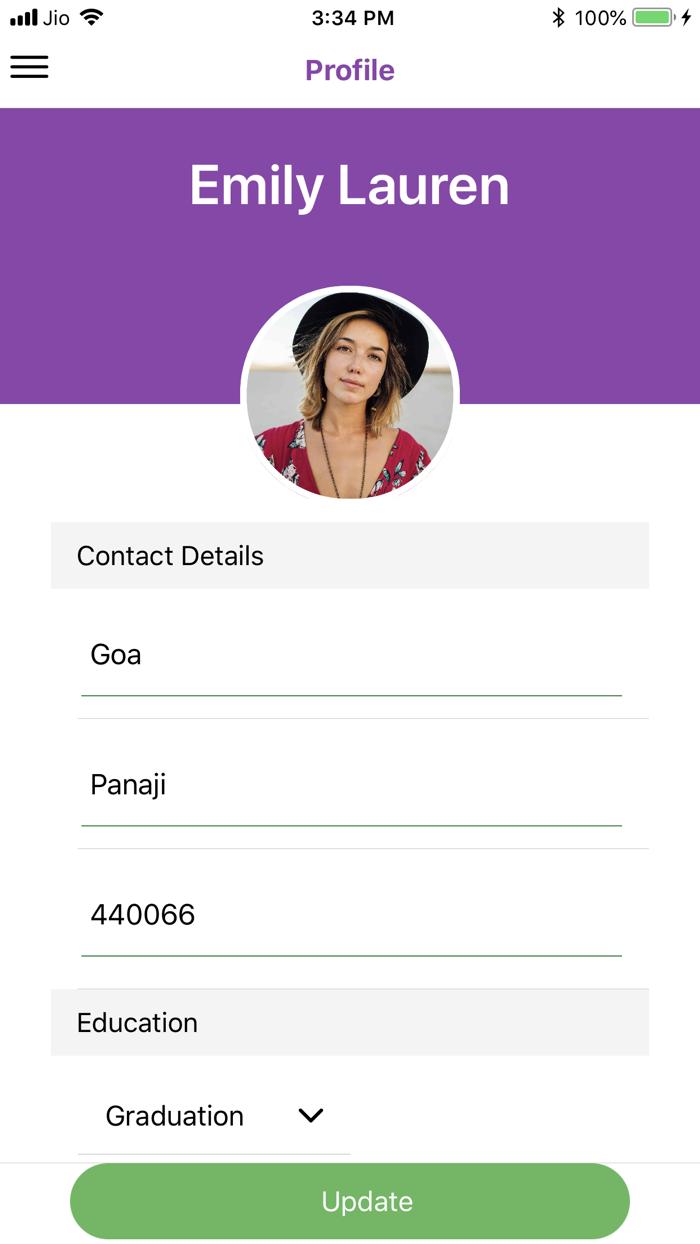The image size is (700, 1244).
Task: Open the Graduation education selector
Action: click(x=175, y=1116)
